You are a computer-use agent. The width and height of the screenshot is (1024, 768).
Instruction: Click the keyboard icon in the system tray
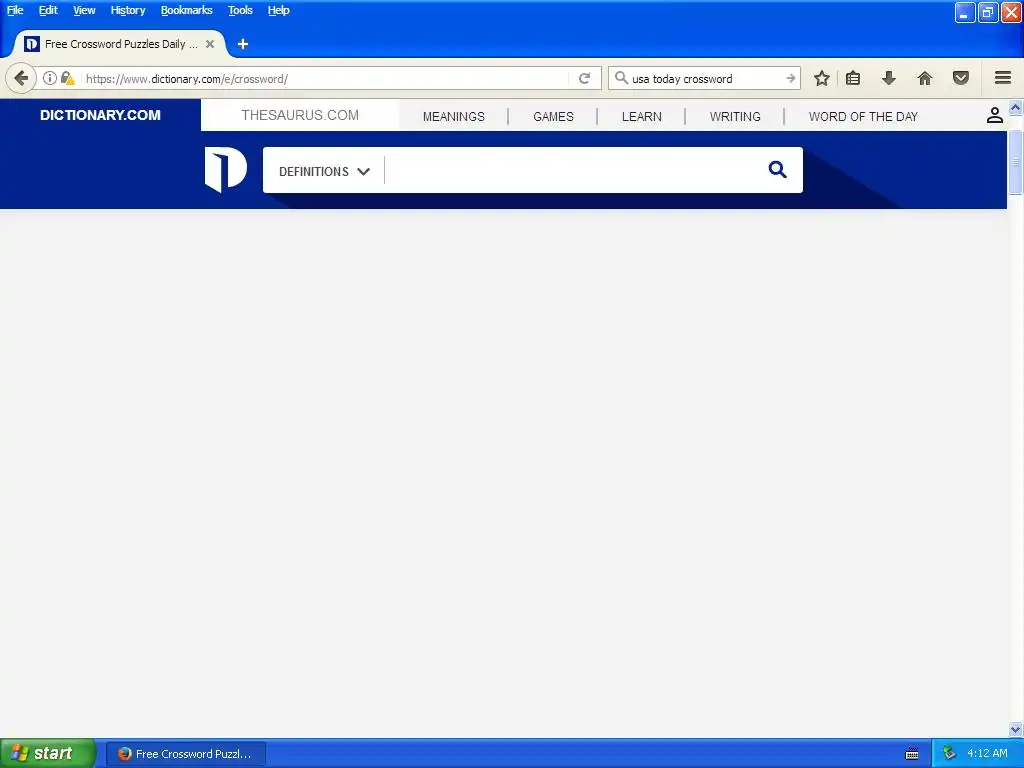tap(912, 754)
